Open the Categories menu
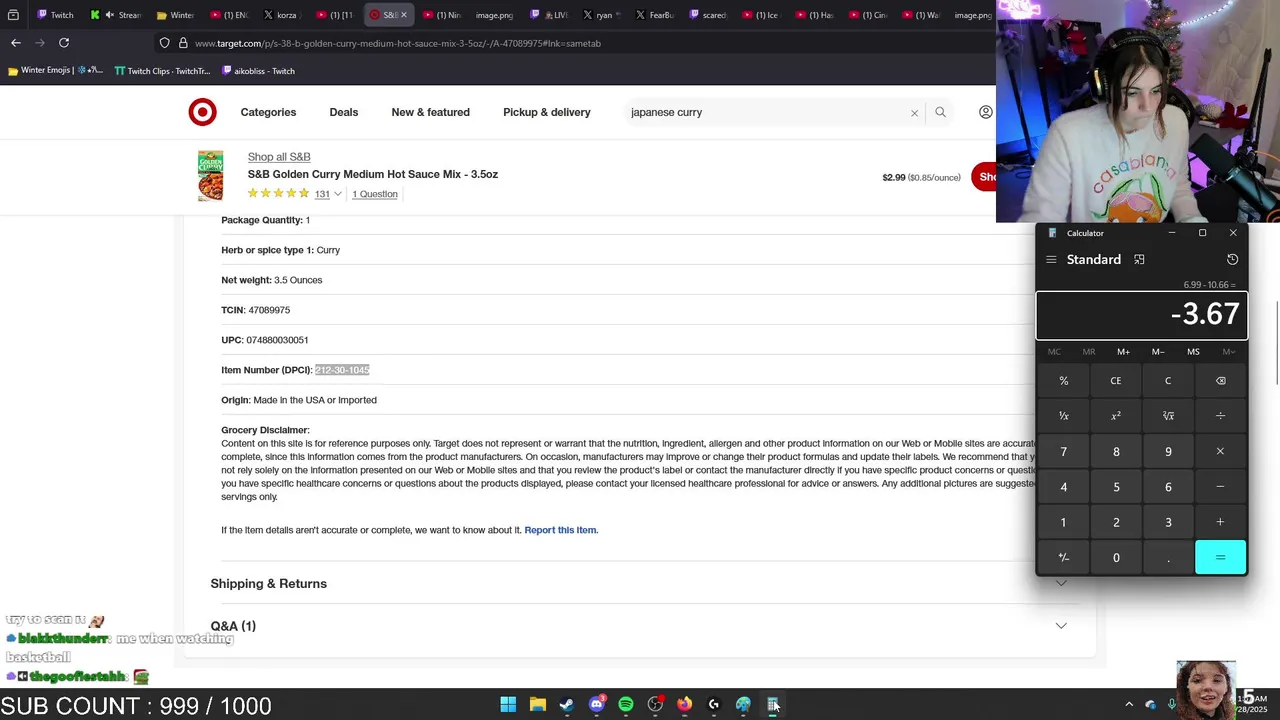1280x720 pixels. [268, 112]
